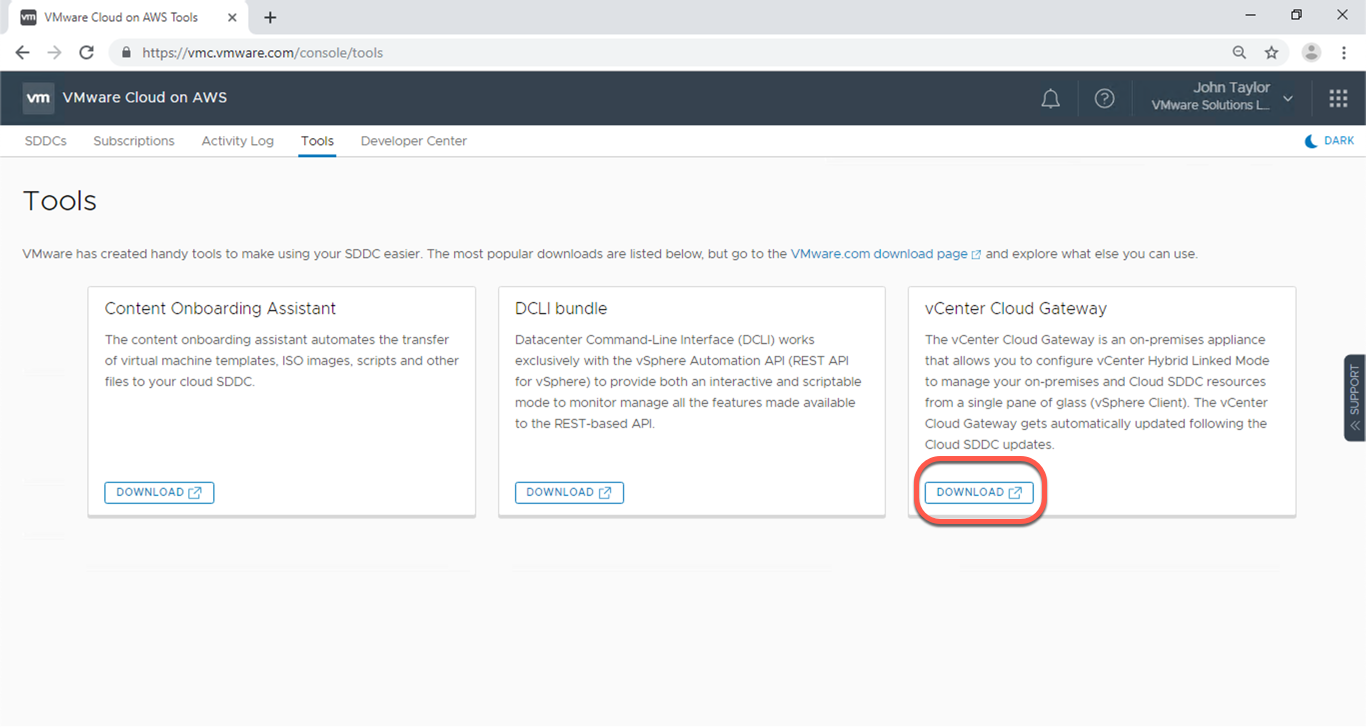Click the browser address bar URL

[262, 53]
